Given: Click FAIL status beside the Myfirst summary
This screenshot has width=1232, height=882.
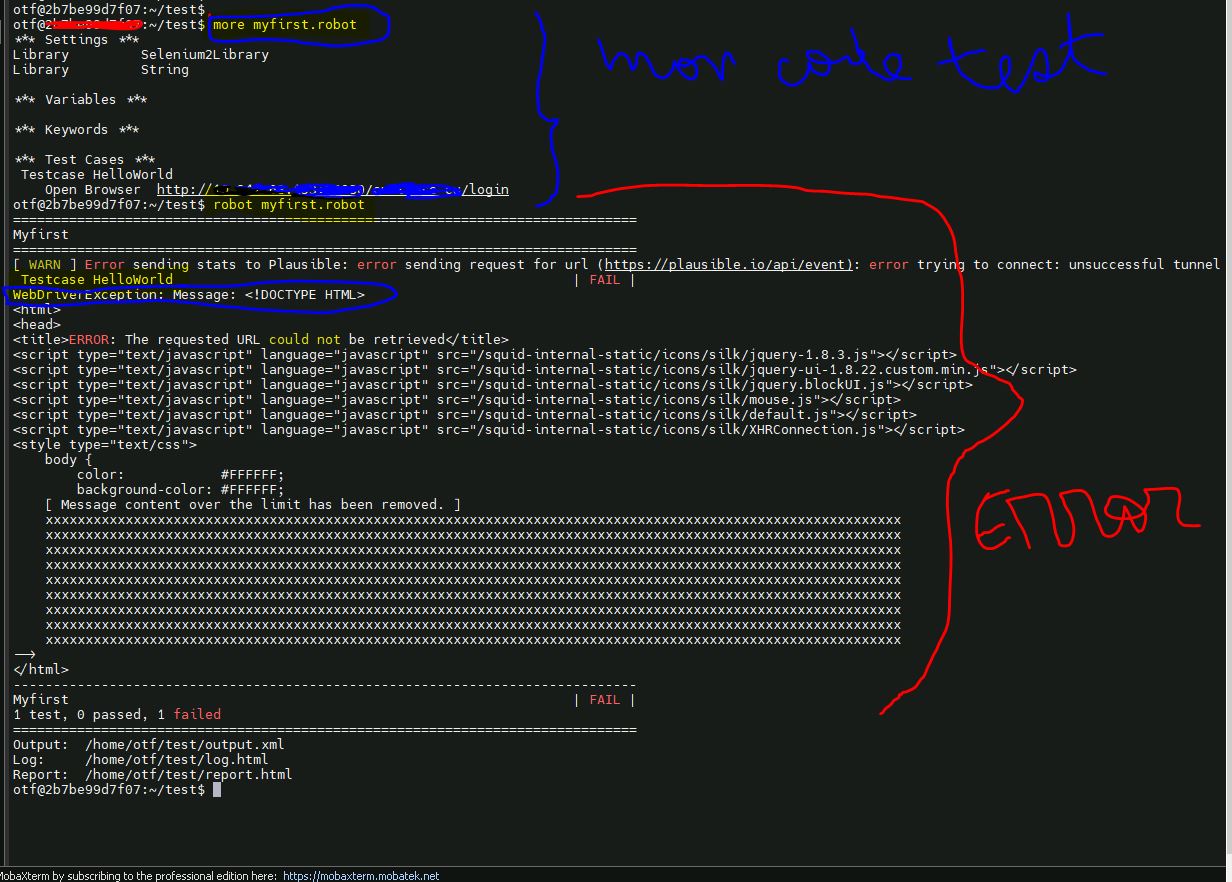Looking at the screenshot, I should [x=604, y=700].
